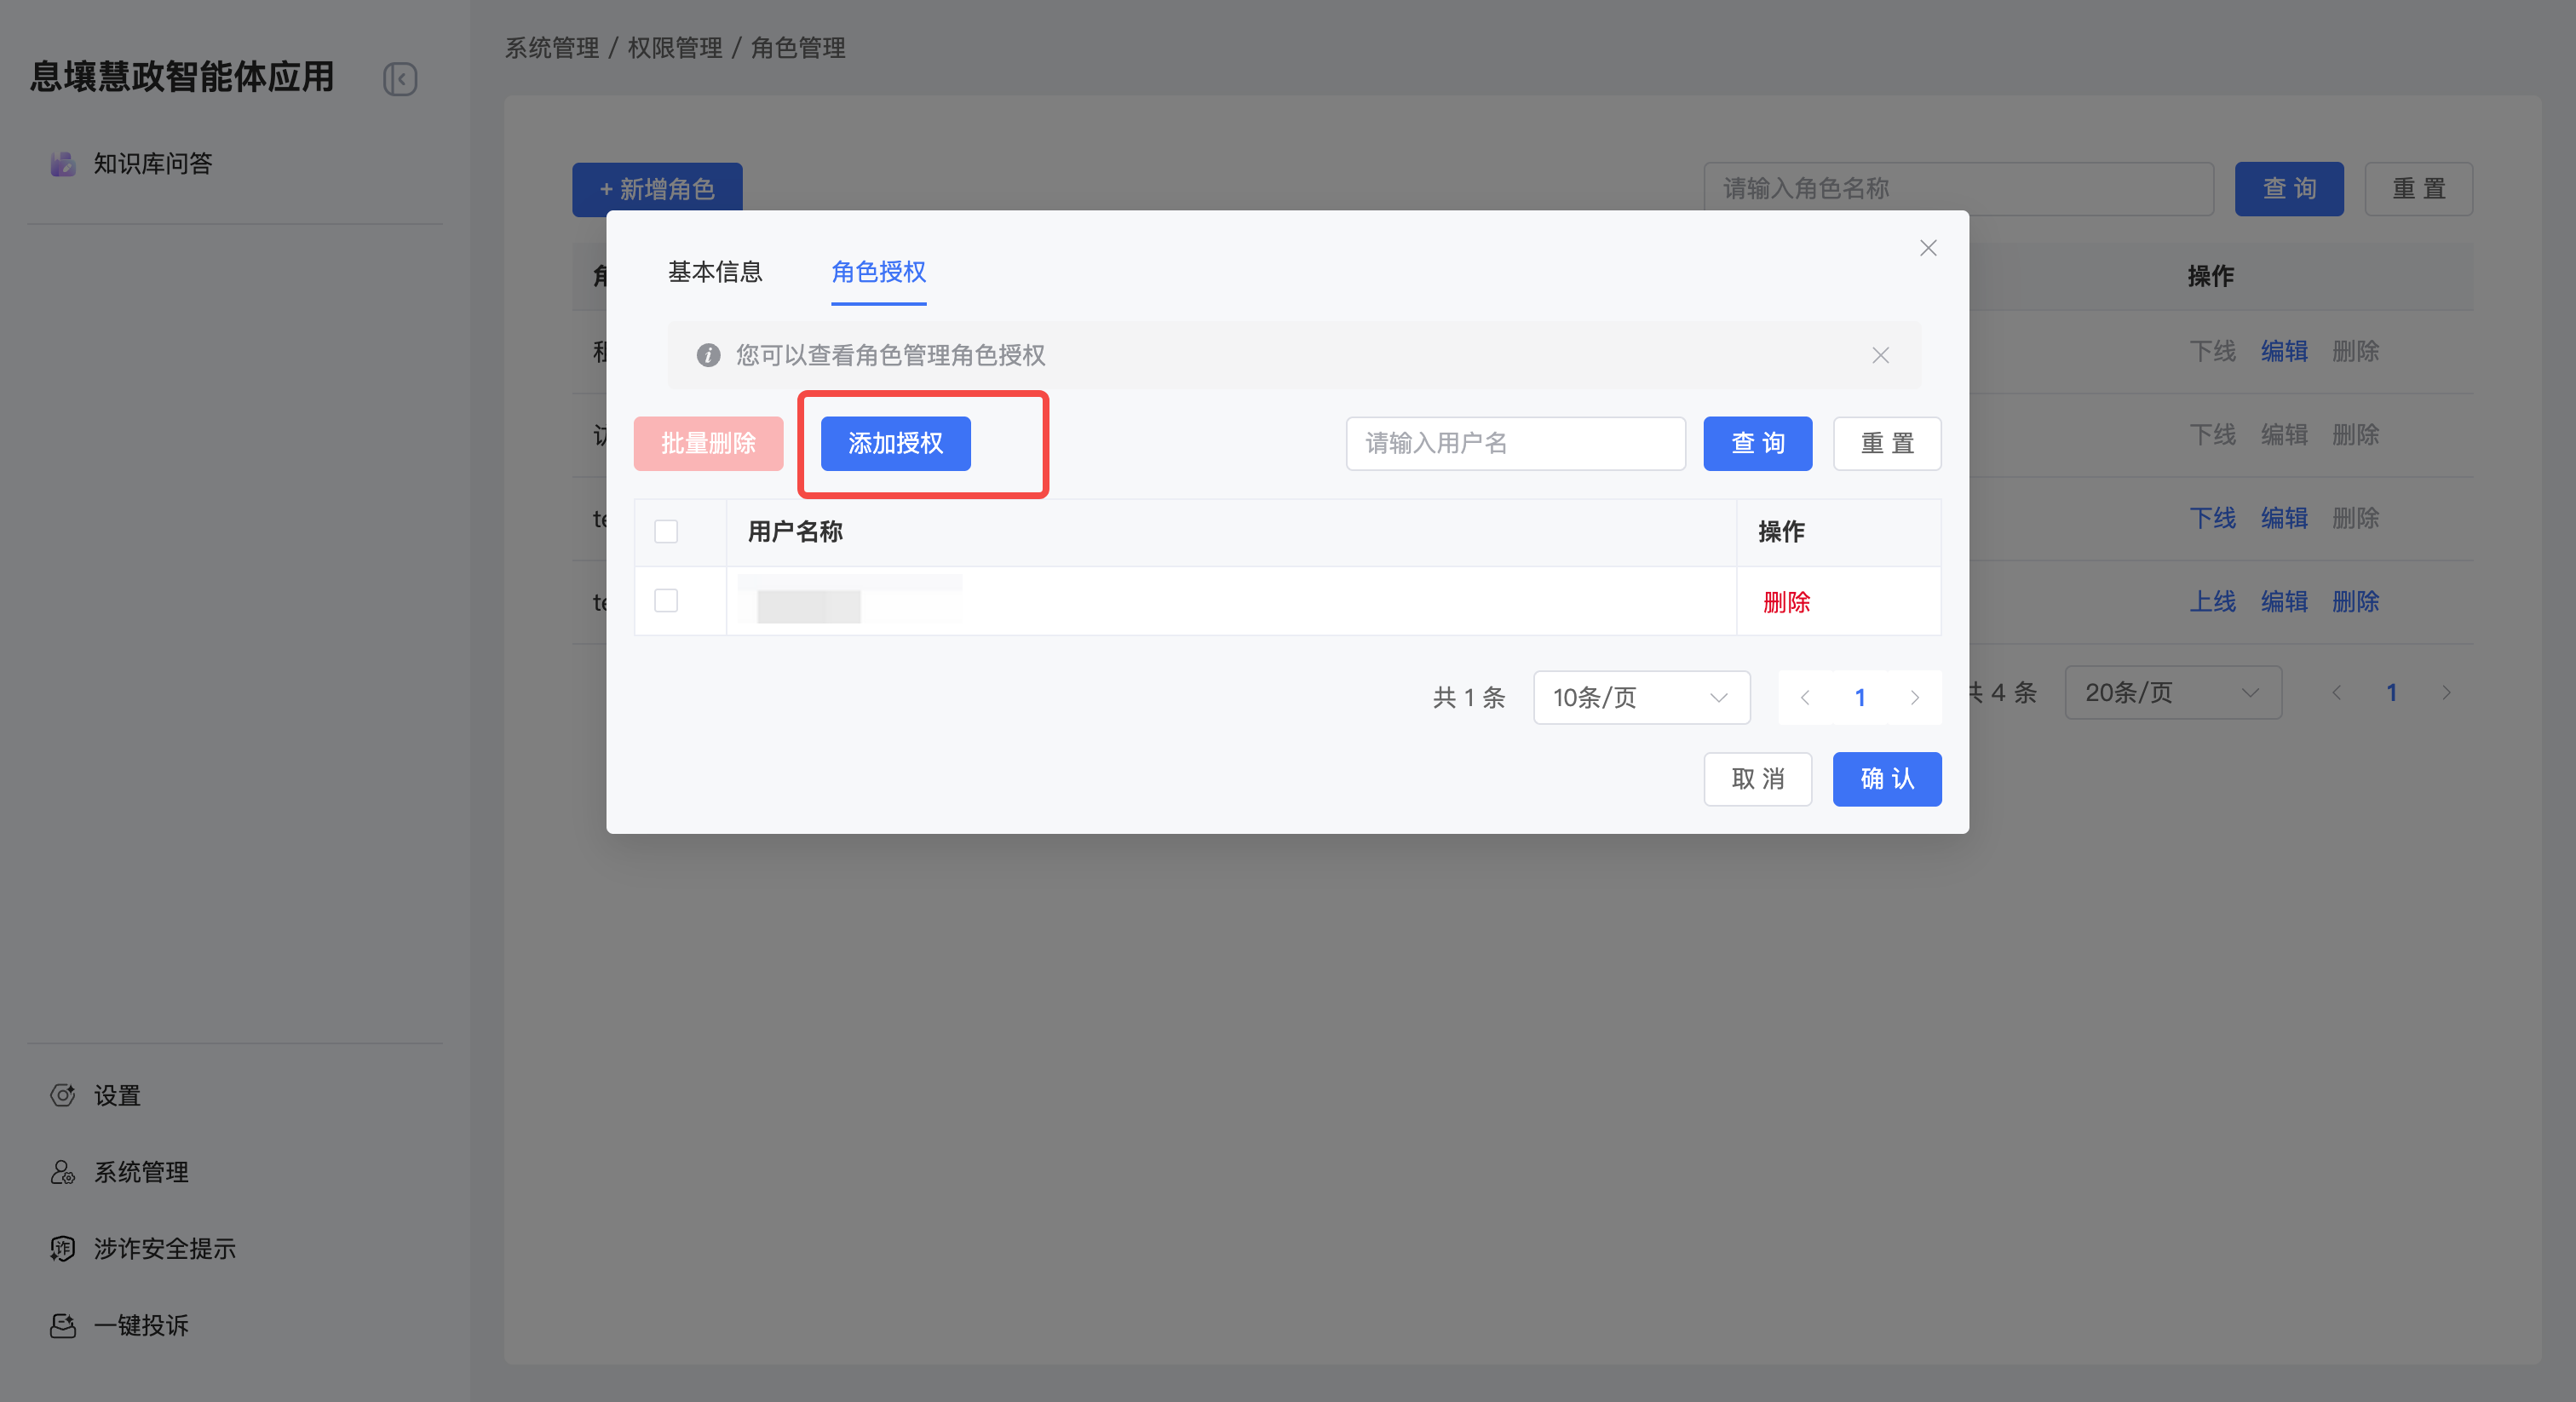
Task: Expand the 10条/页 page size dropdown
Action: pos(1641,697)
